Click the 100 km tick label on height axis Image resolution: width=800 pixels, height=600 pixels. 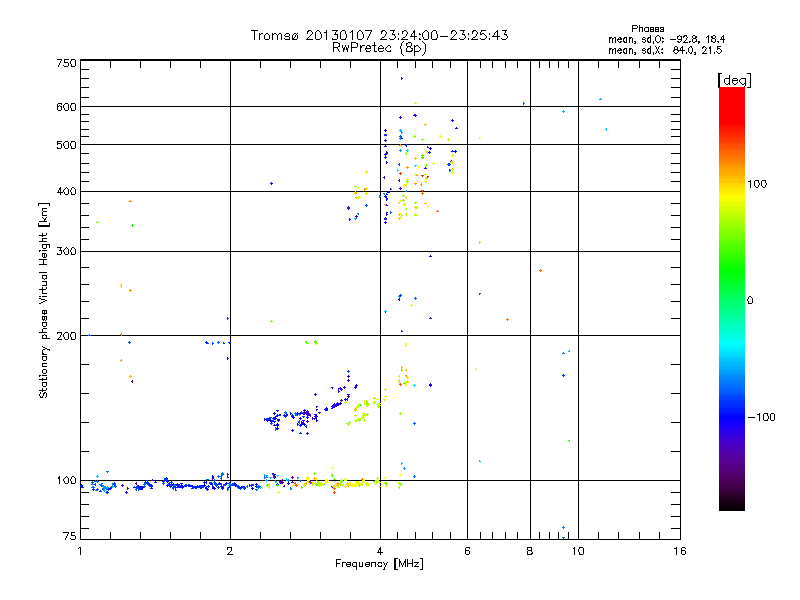pos(66,480)
